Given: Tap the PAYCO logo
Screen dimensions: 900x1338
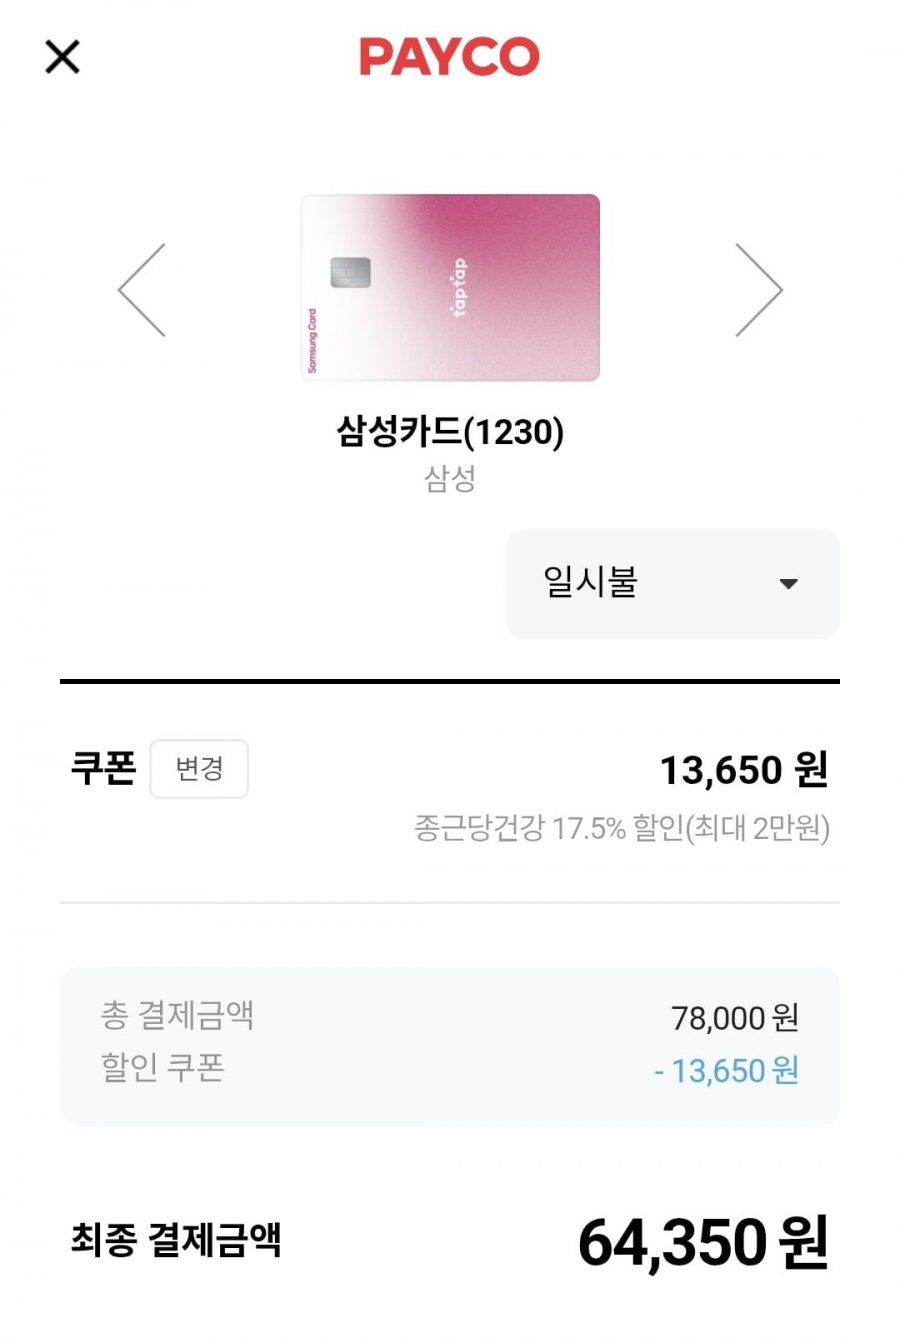Looking at the screenshot, I should click(449, 57).
